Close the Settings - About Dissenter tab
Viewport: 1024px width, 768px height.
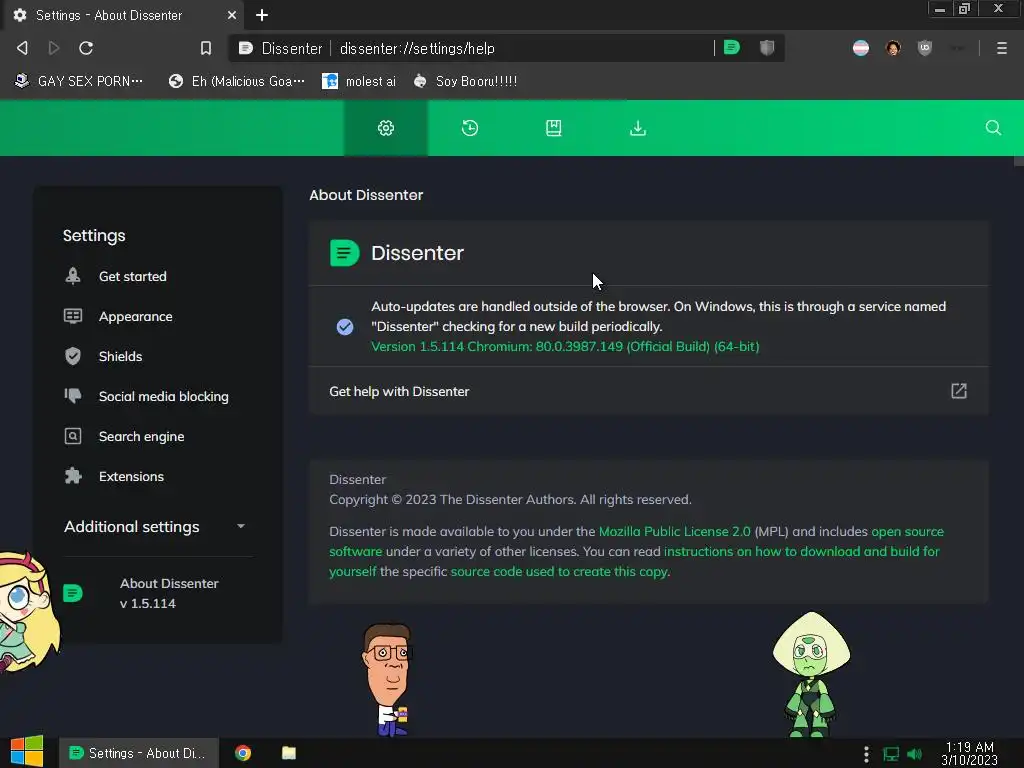(232, 15)
